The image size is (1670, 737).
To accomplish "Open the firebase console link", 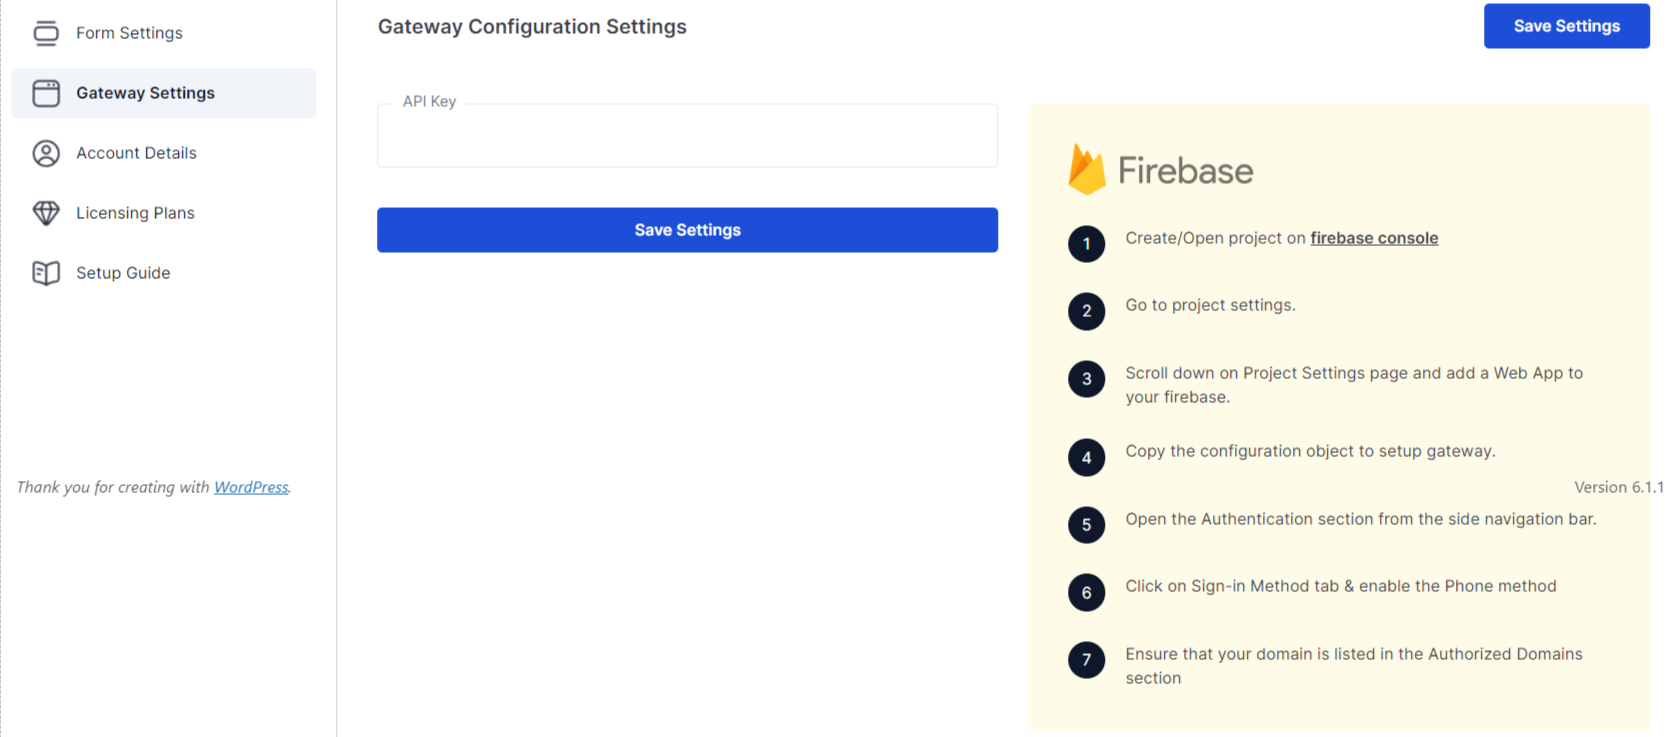I will pyautogui.click(x=1374, y=238).
